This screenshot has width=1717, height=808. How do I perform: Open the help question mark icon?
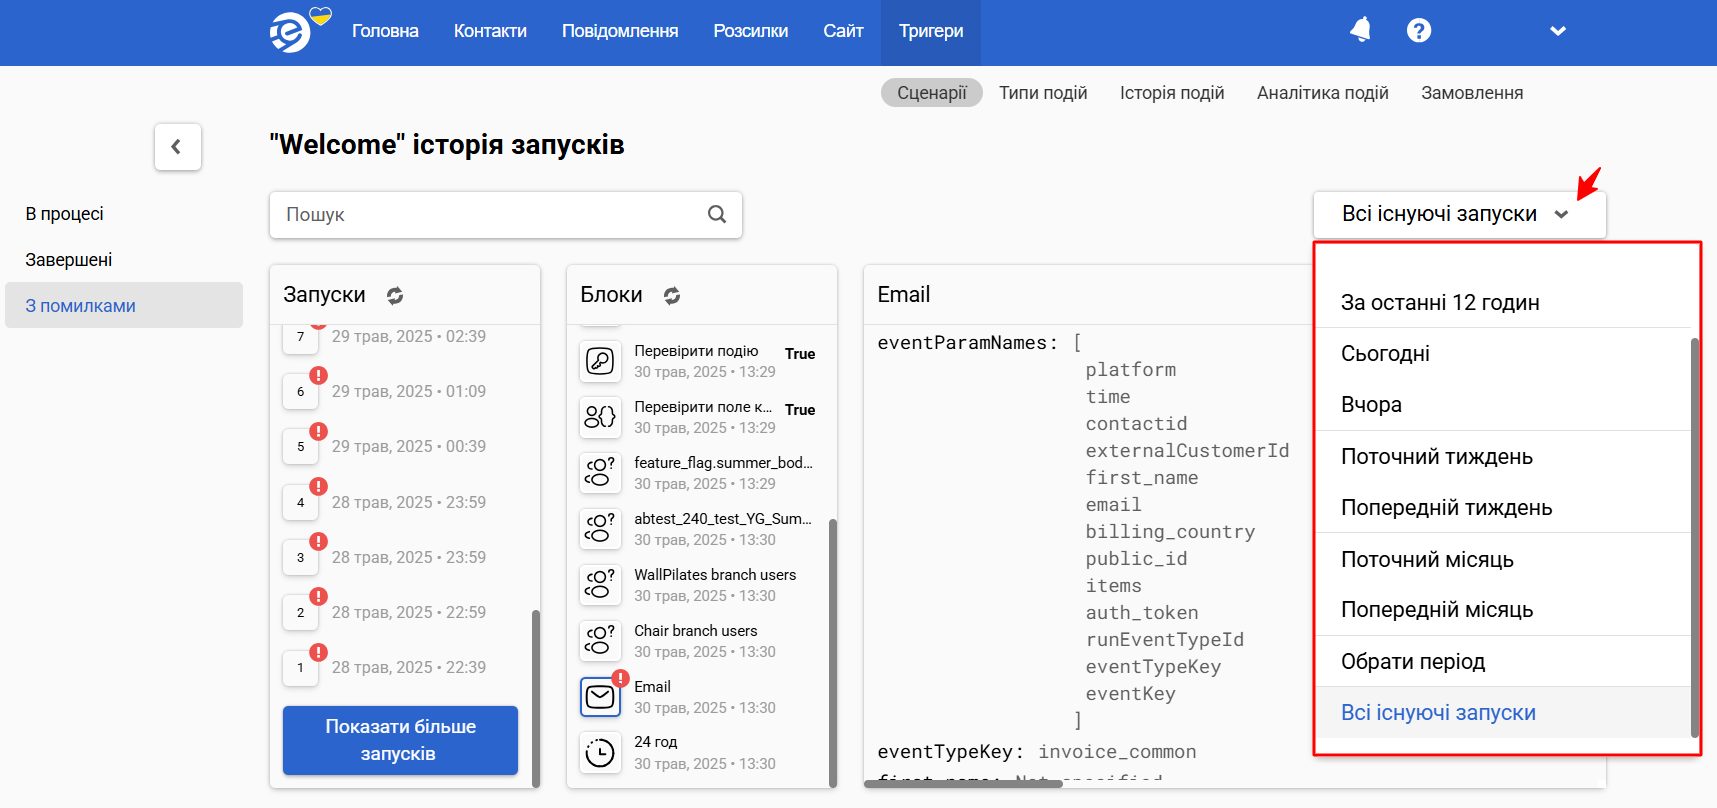coord(1418,31)
